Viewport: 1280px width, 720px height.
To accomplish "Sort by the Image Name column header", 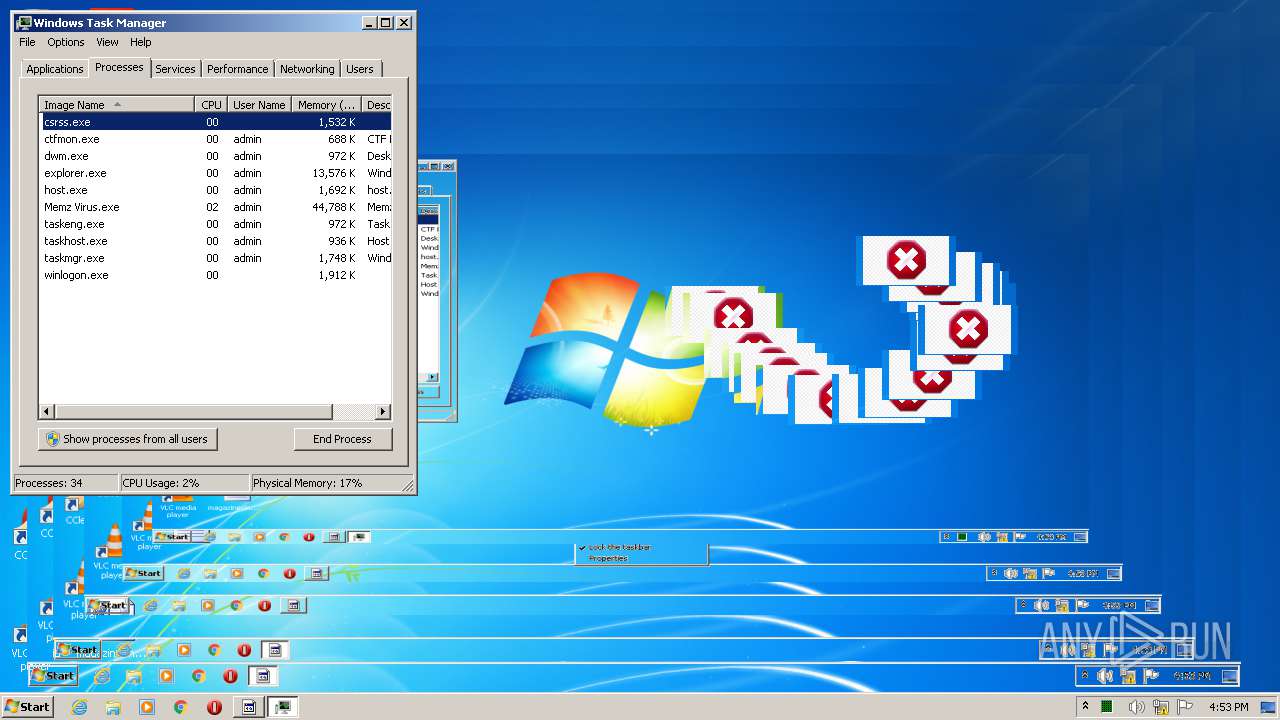I will click(x=116, y=104).
